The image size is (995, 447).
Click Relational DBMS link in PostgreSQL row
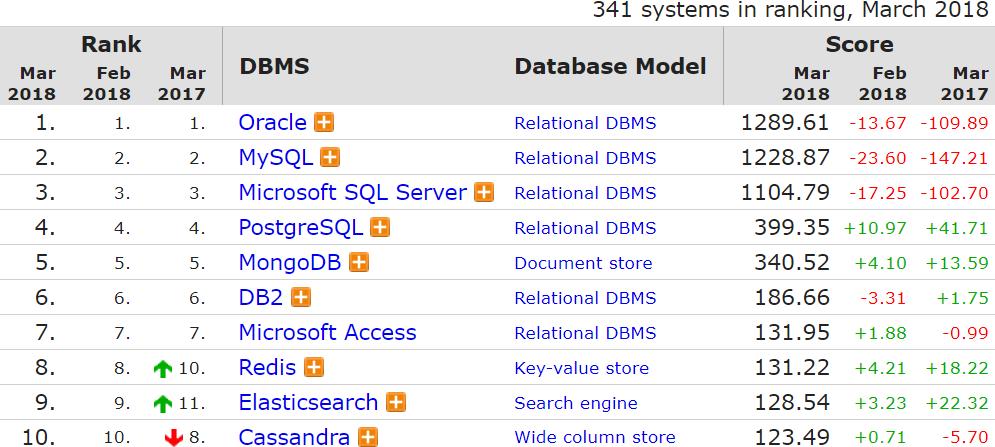[585, 228]
